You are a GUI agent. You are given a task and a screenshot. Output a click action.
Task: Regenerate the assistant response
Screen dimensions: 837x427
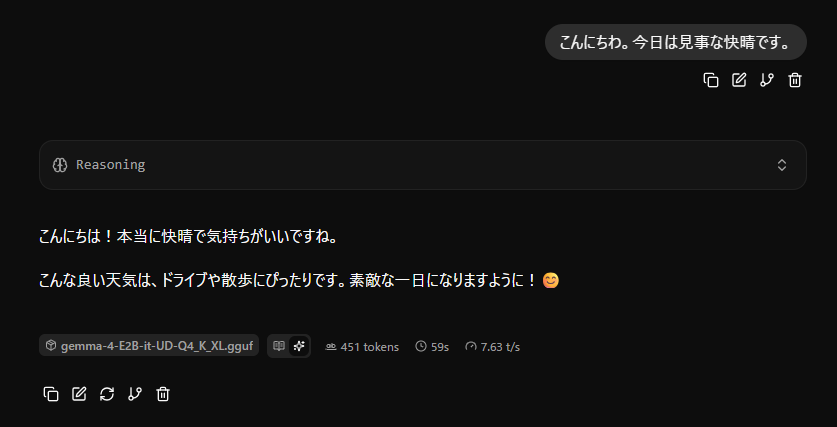coord(107,394)
